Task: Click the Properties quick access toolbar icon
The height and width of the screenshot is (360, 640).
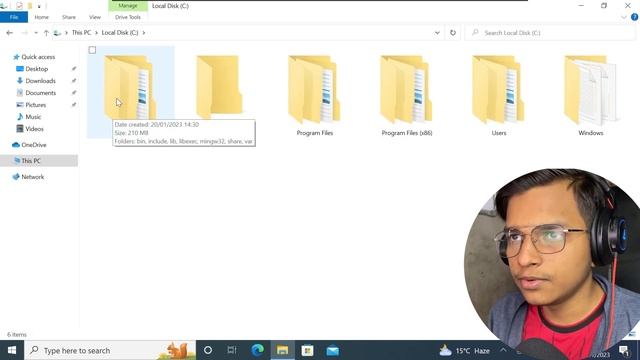Action: tap(19, 6)
